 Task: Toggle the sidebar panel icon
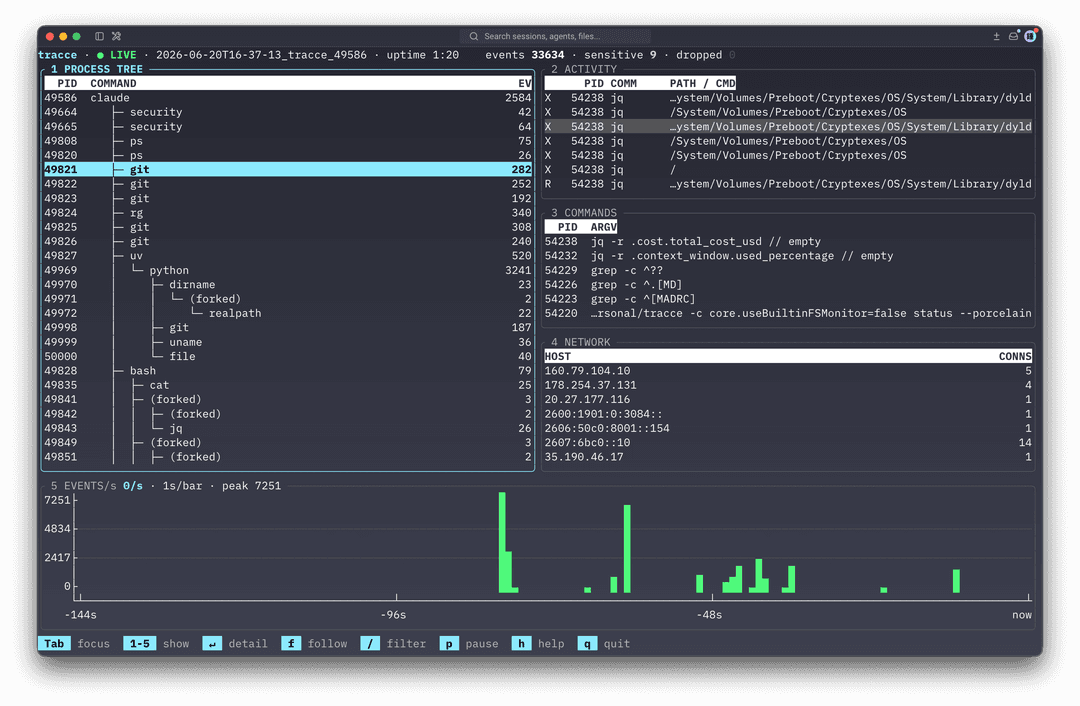tap(99, 36)
